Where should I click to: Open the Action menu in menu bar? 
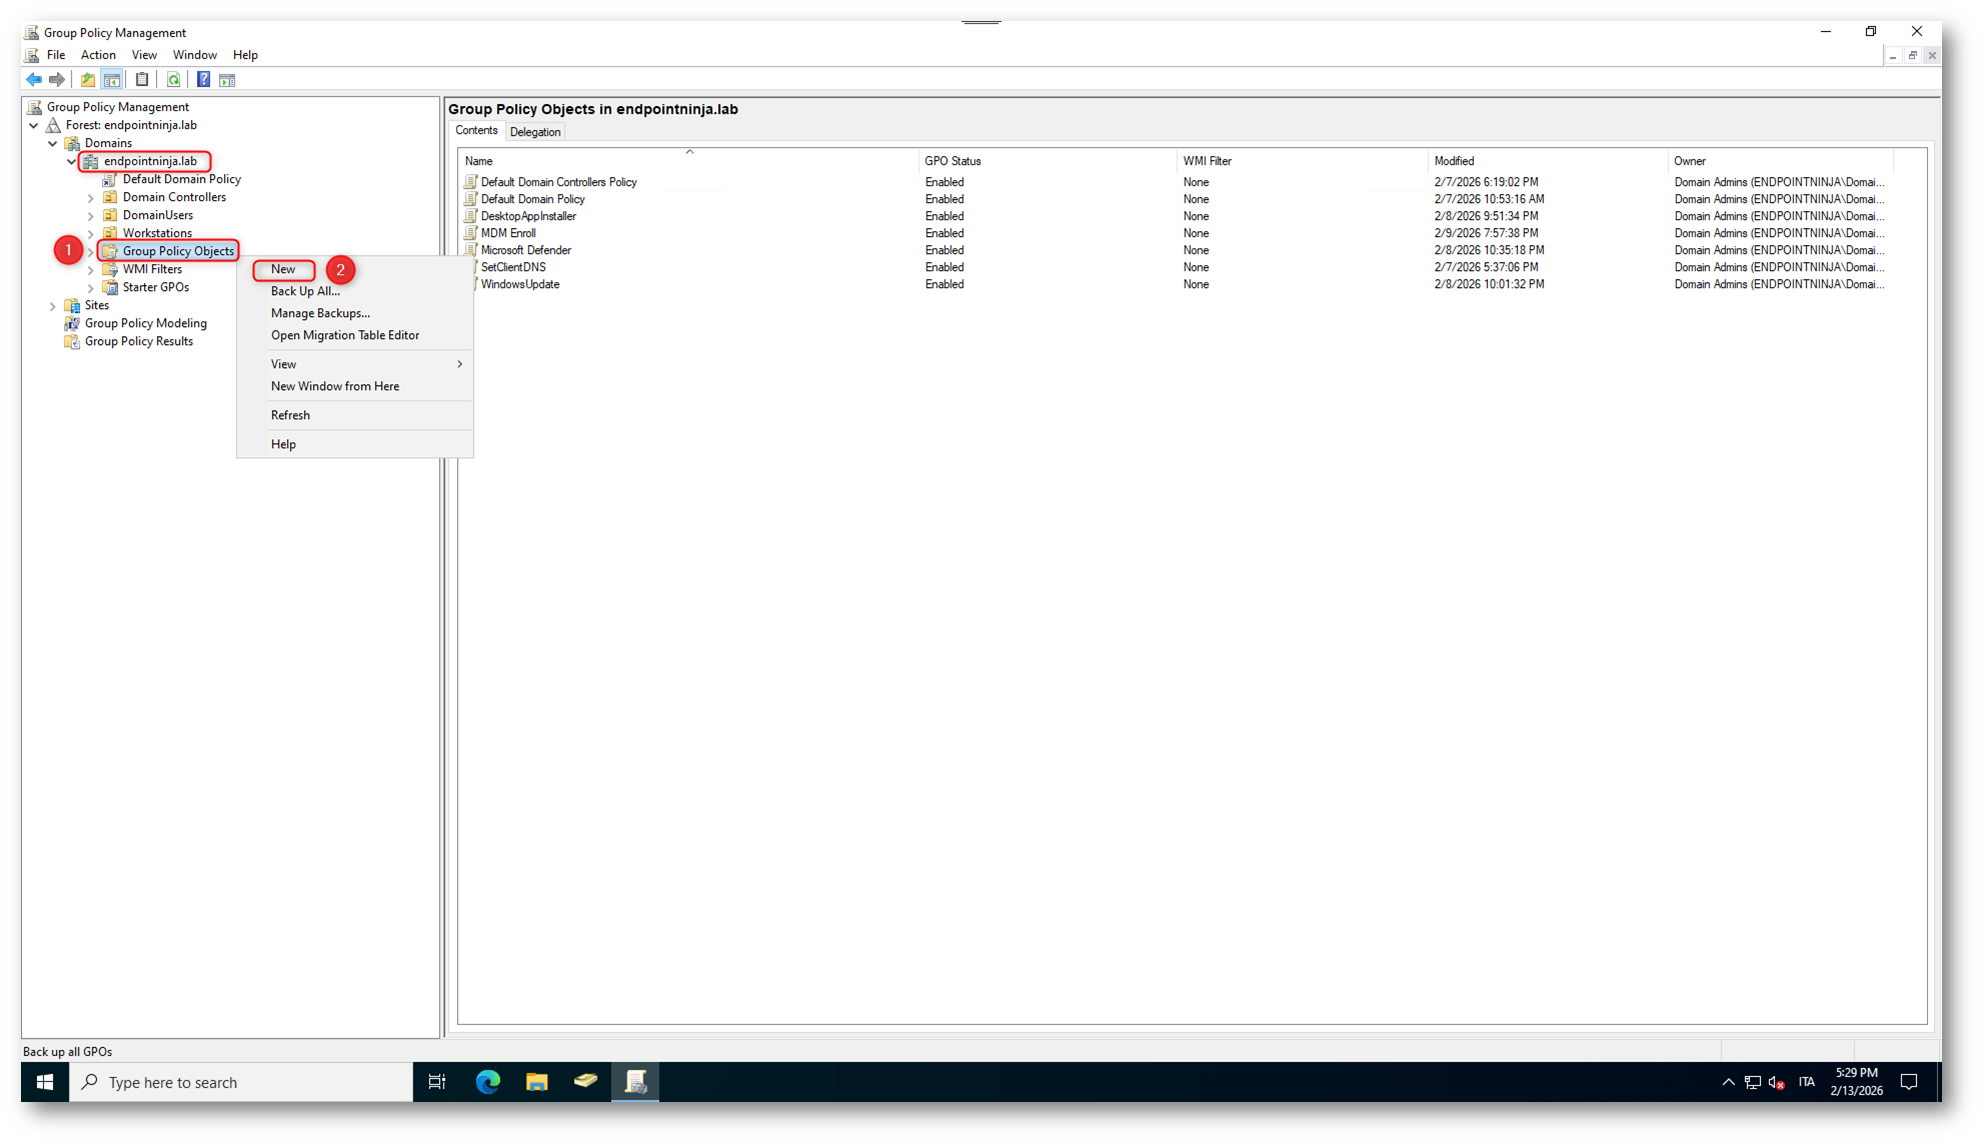tap(98, 55)
